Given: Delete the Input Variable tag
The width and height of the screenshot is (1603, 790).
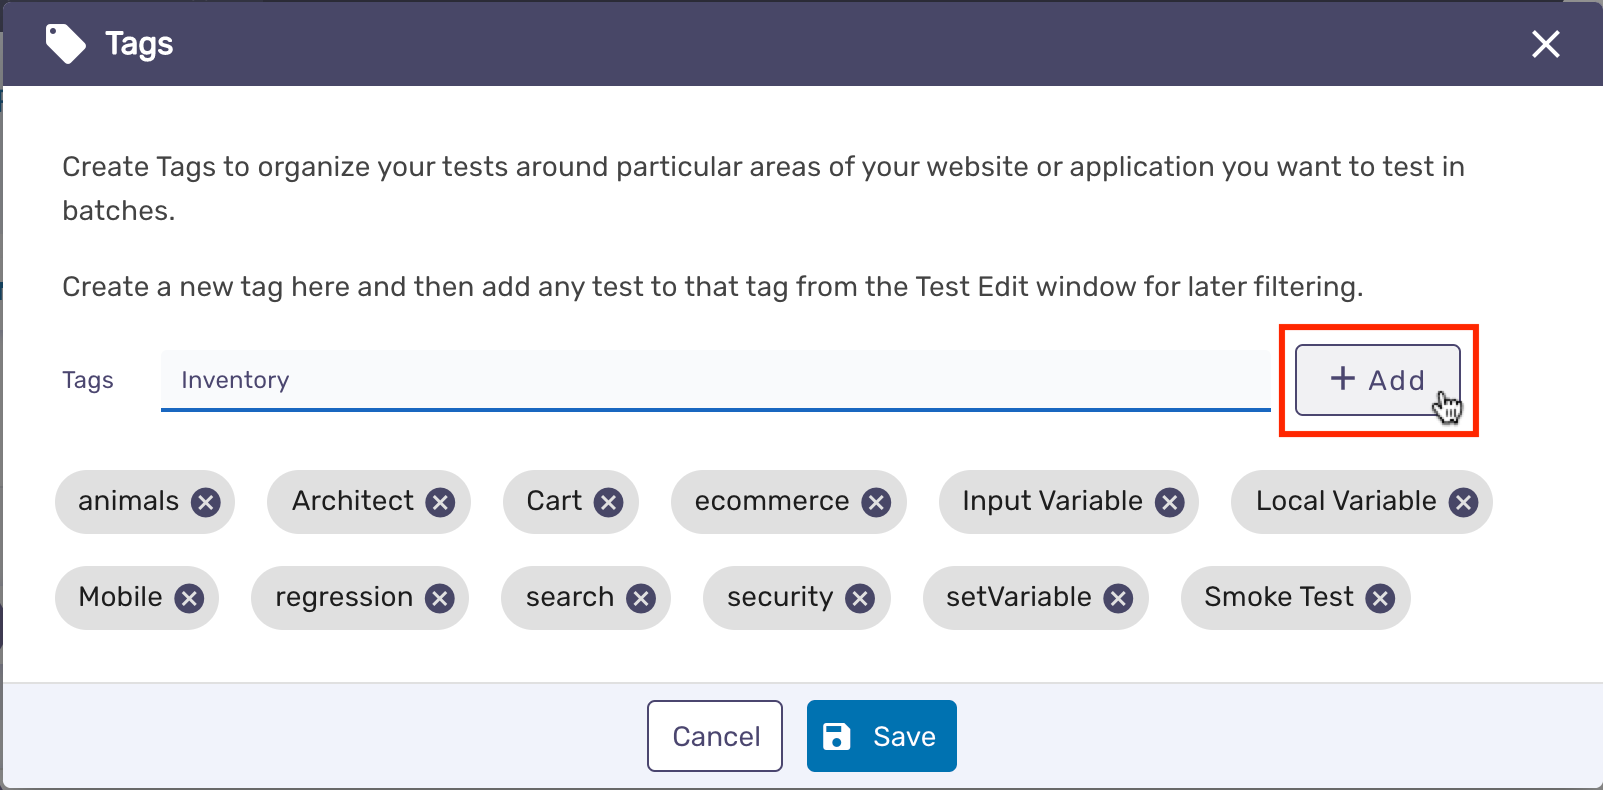Looking at the screenshot, I should click(x=1169, y=502).
